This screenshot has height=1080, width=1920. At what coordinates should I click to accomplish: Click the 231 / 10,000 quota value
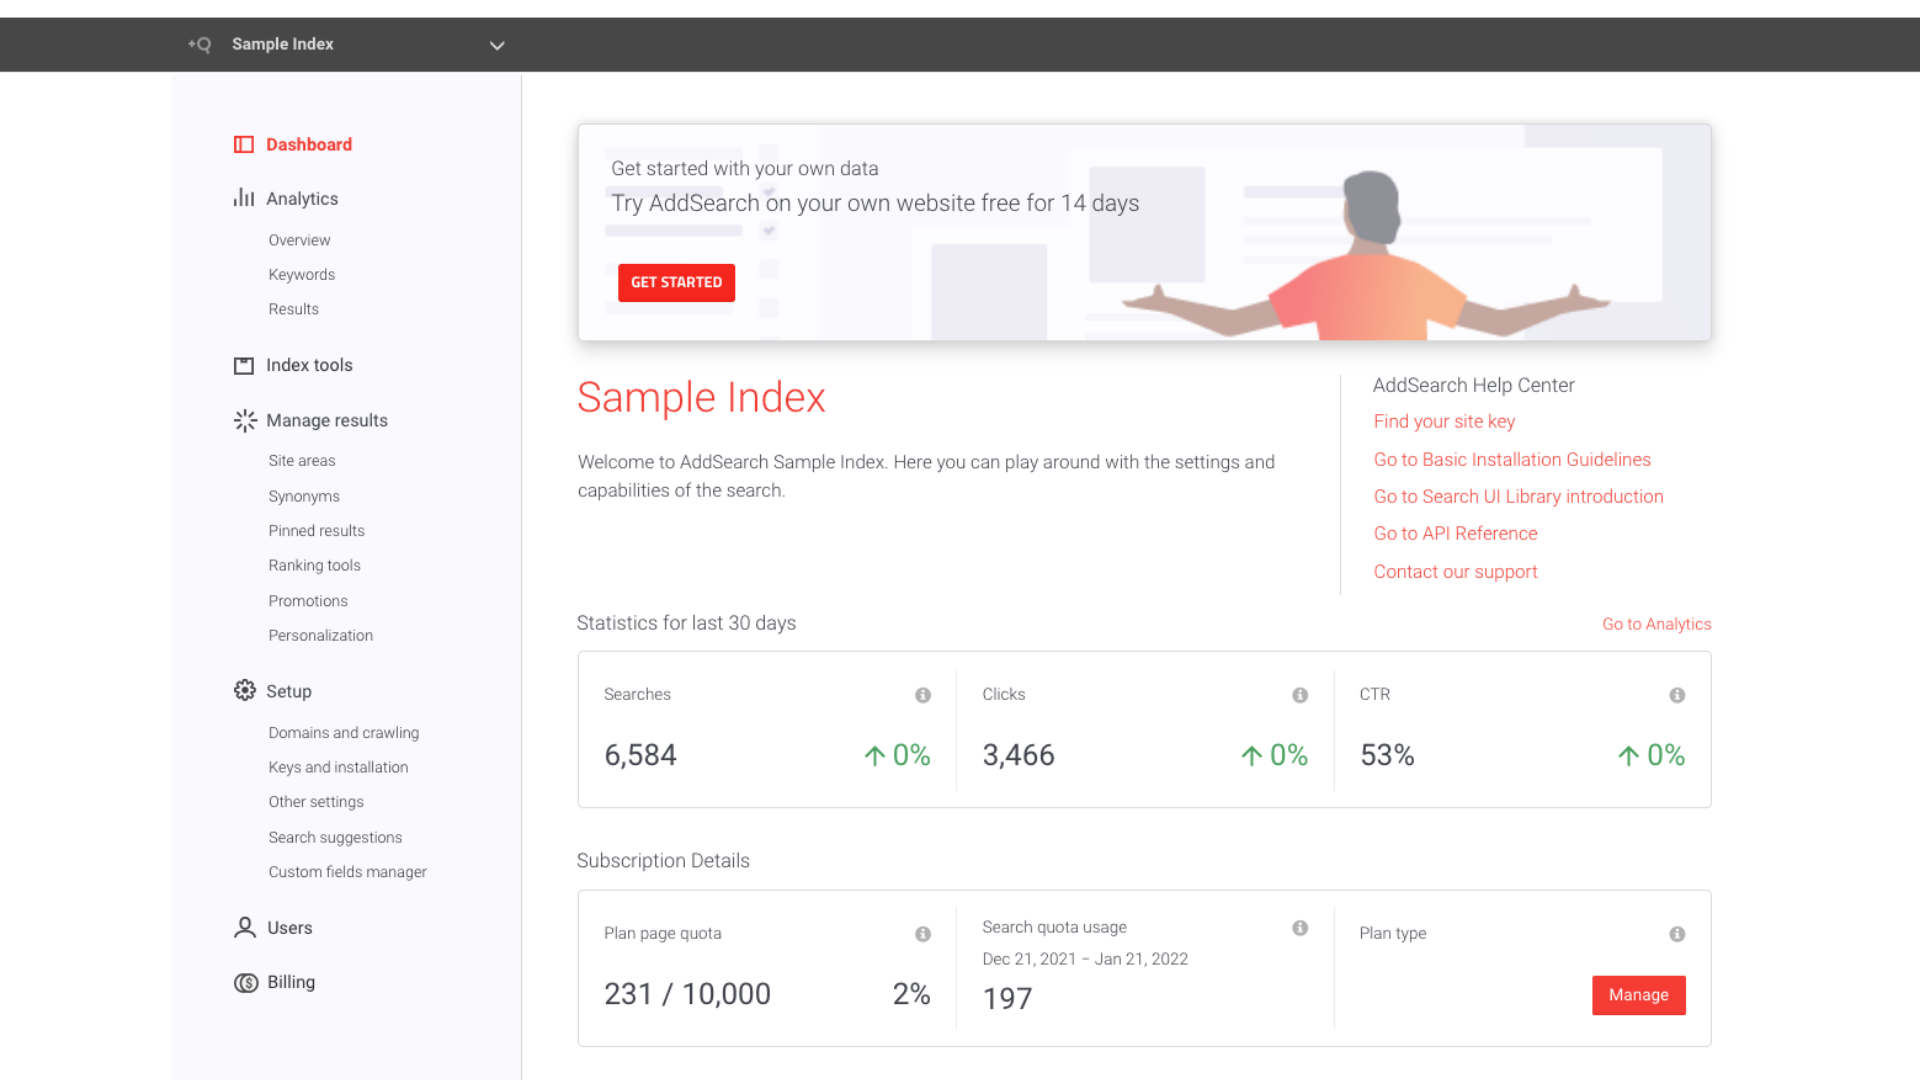pos(687,994)
